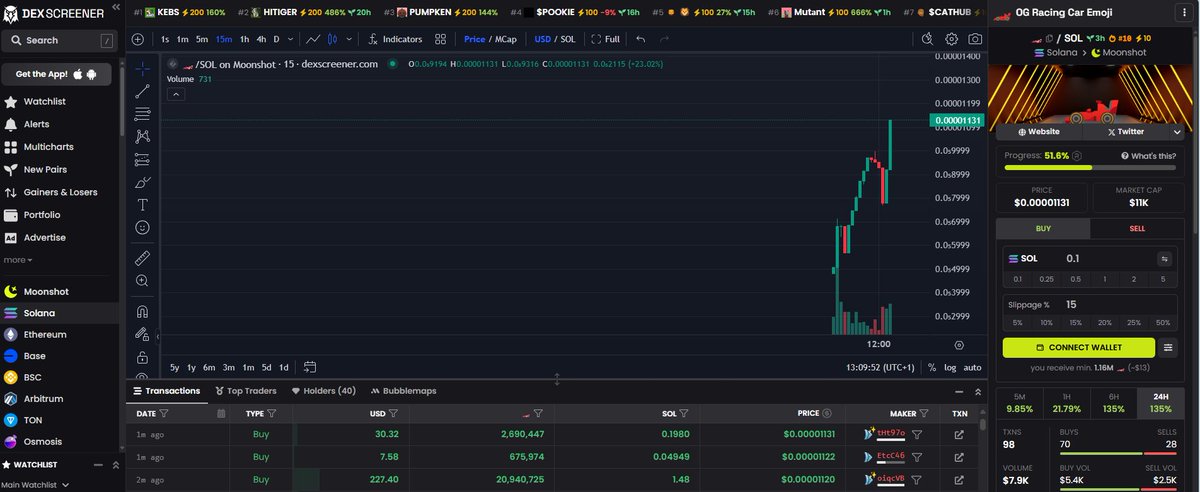Open the chart style dropdown arrow
This screenshot has width=1200, height=492.
click(x=348, y=39)
